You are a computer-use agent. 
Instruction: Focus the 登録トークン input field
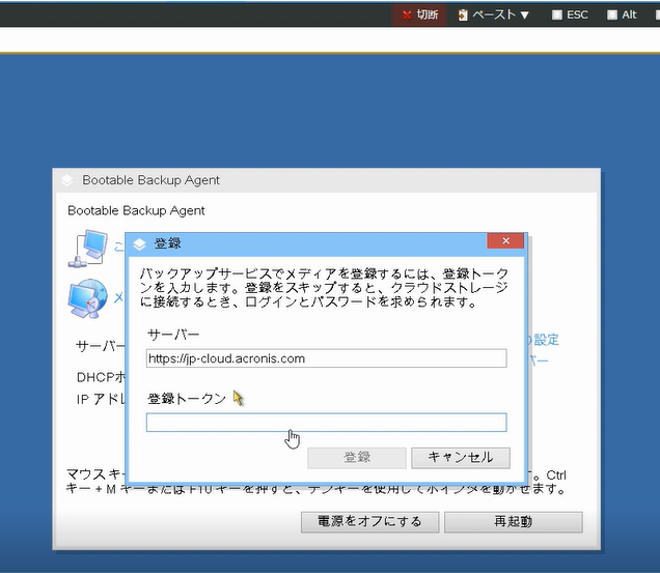(x=326, y=422)
